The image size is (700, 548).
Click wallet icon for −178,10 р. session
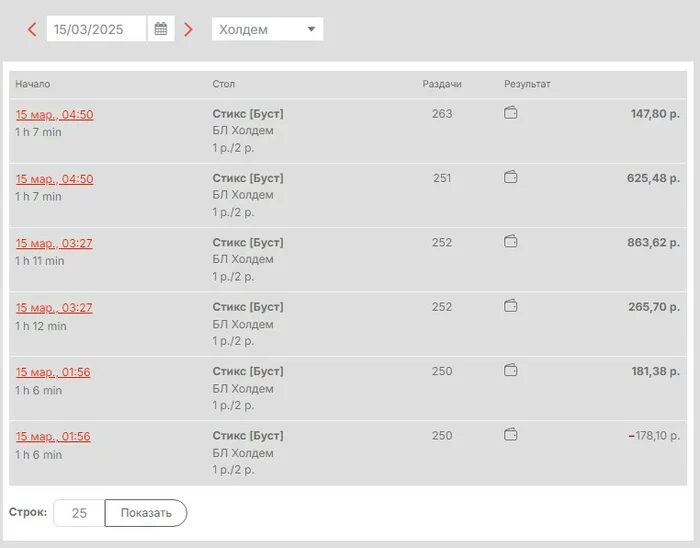510,435
